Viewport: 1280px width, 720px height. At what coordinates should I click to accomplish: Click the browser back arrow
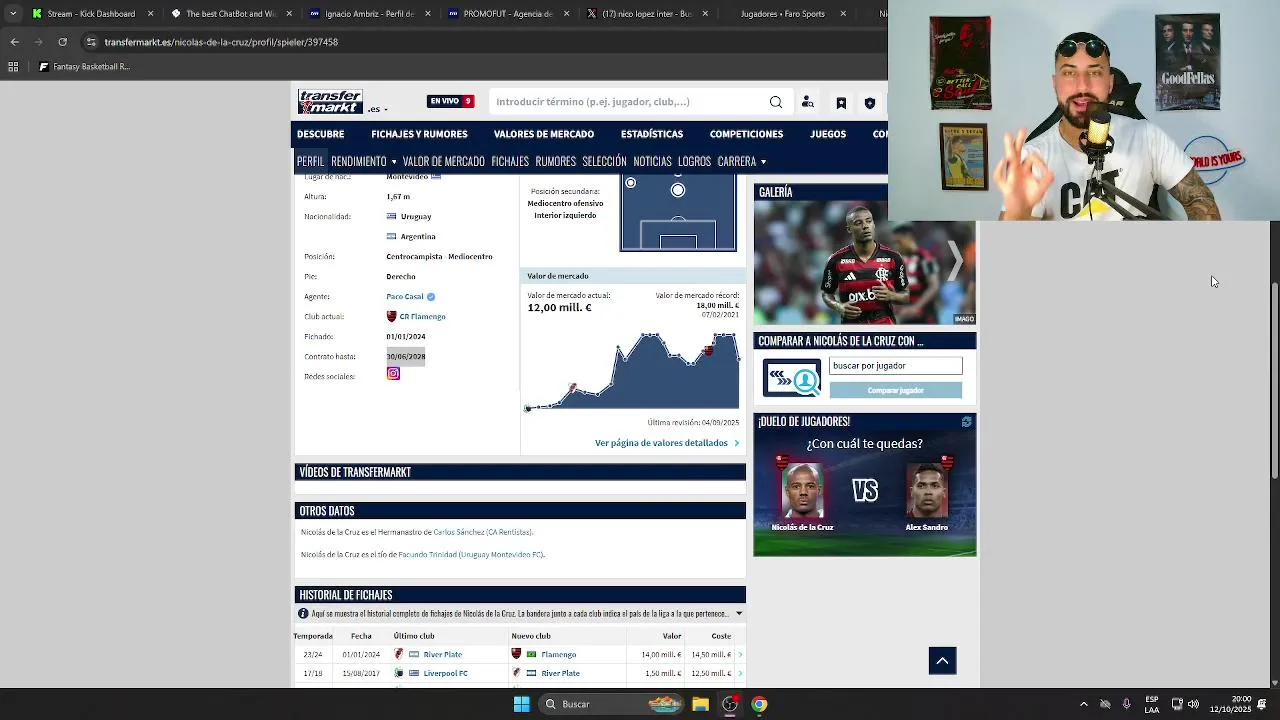(x=14, y=42)
